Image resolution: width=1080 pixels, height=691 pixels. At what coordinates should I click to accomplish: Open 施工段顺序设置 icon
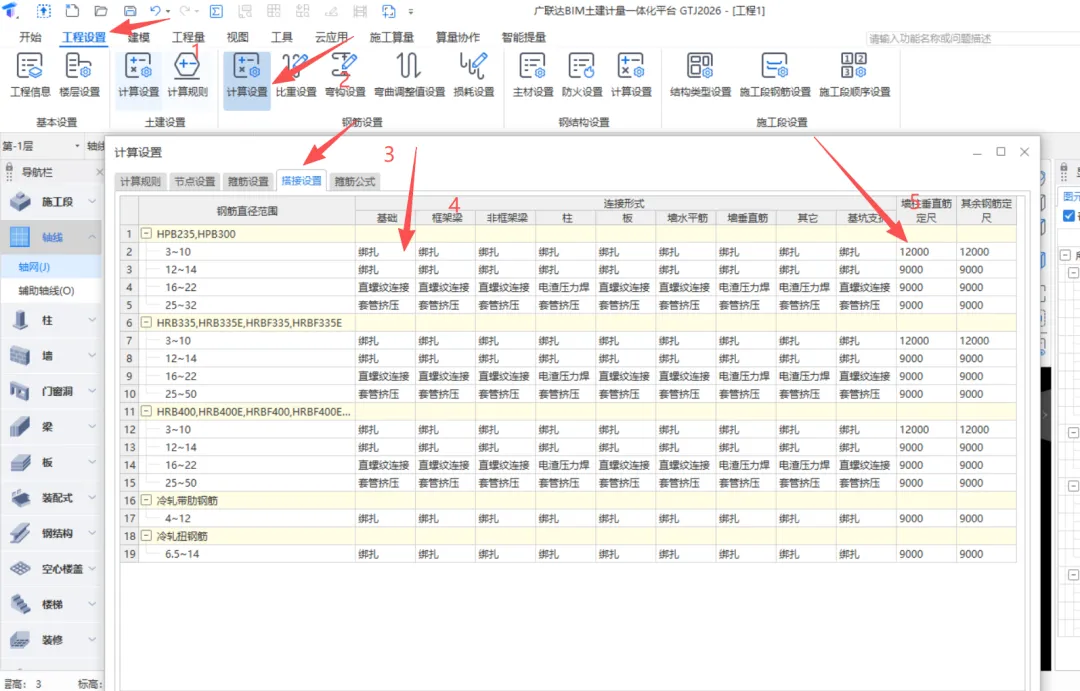click(855, 75)
